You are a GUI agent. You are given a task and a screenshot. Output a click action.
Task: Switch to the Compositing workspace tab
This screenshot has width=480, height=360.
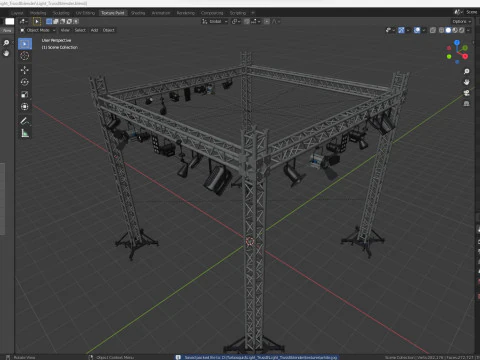click(x=212, y=13)
